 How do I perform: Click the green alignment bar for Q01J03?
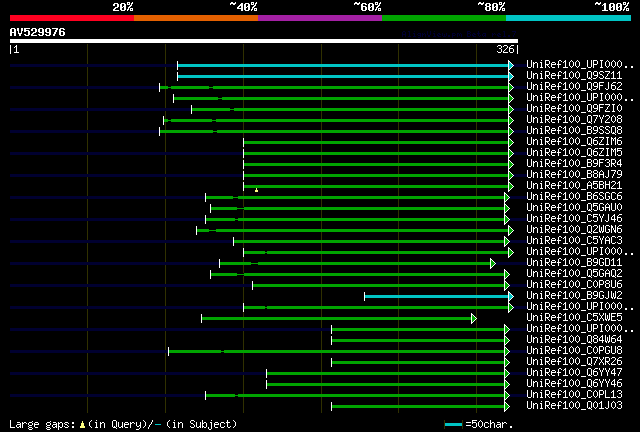tap(418, 407)
